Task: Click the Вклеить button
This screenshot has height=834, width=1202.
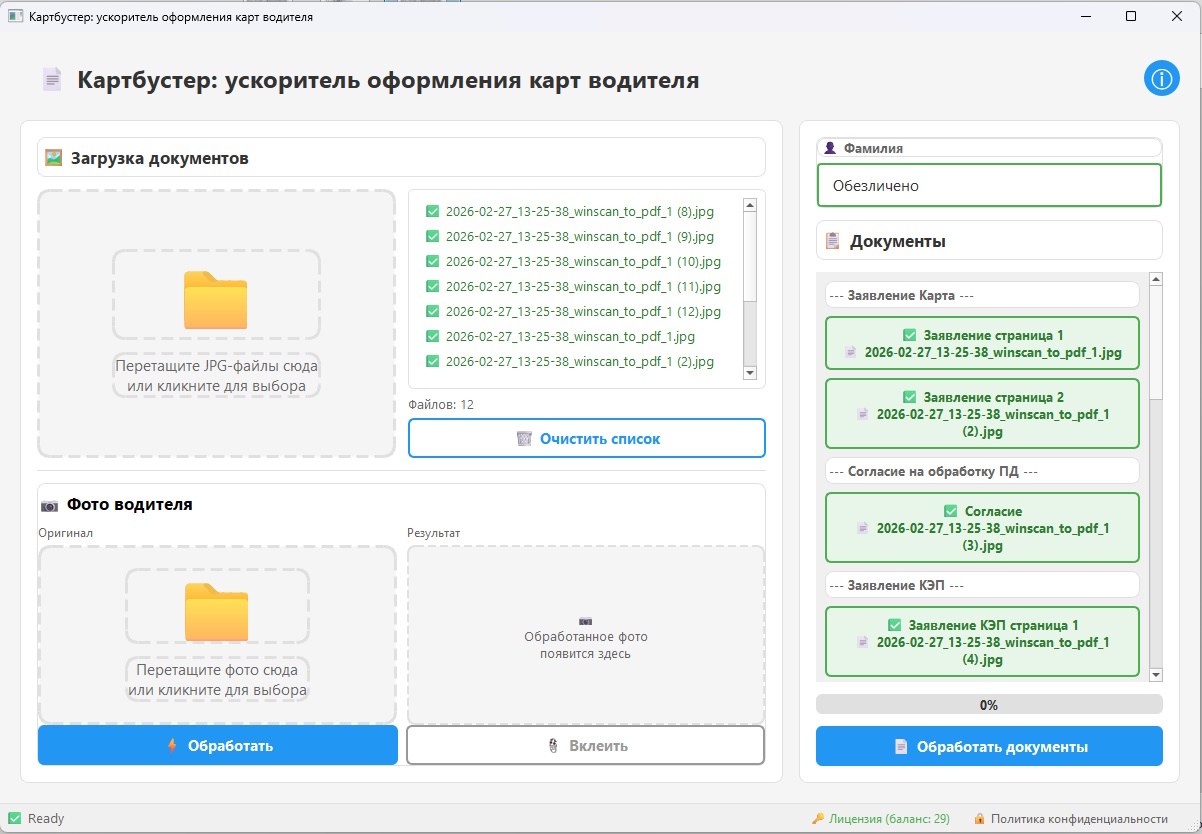Action: [585, 745]
